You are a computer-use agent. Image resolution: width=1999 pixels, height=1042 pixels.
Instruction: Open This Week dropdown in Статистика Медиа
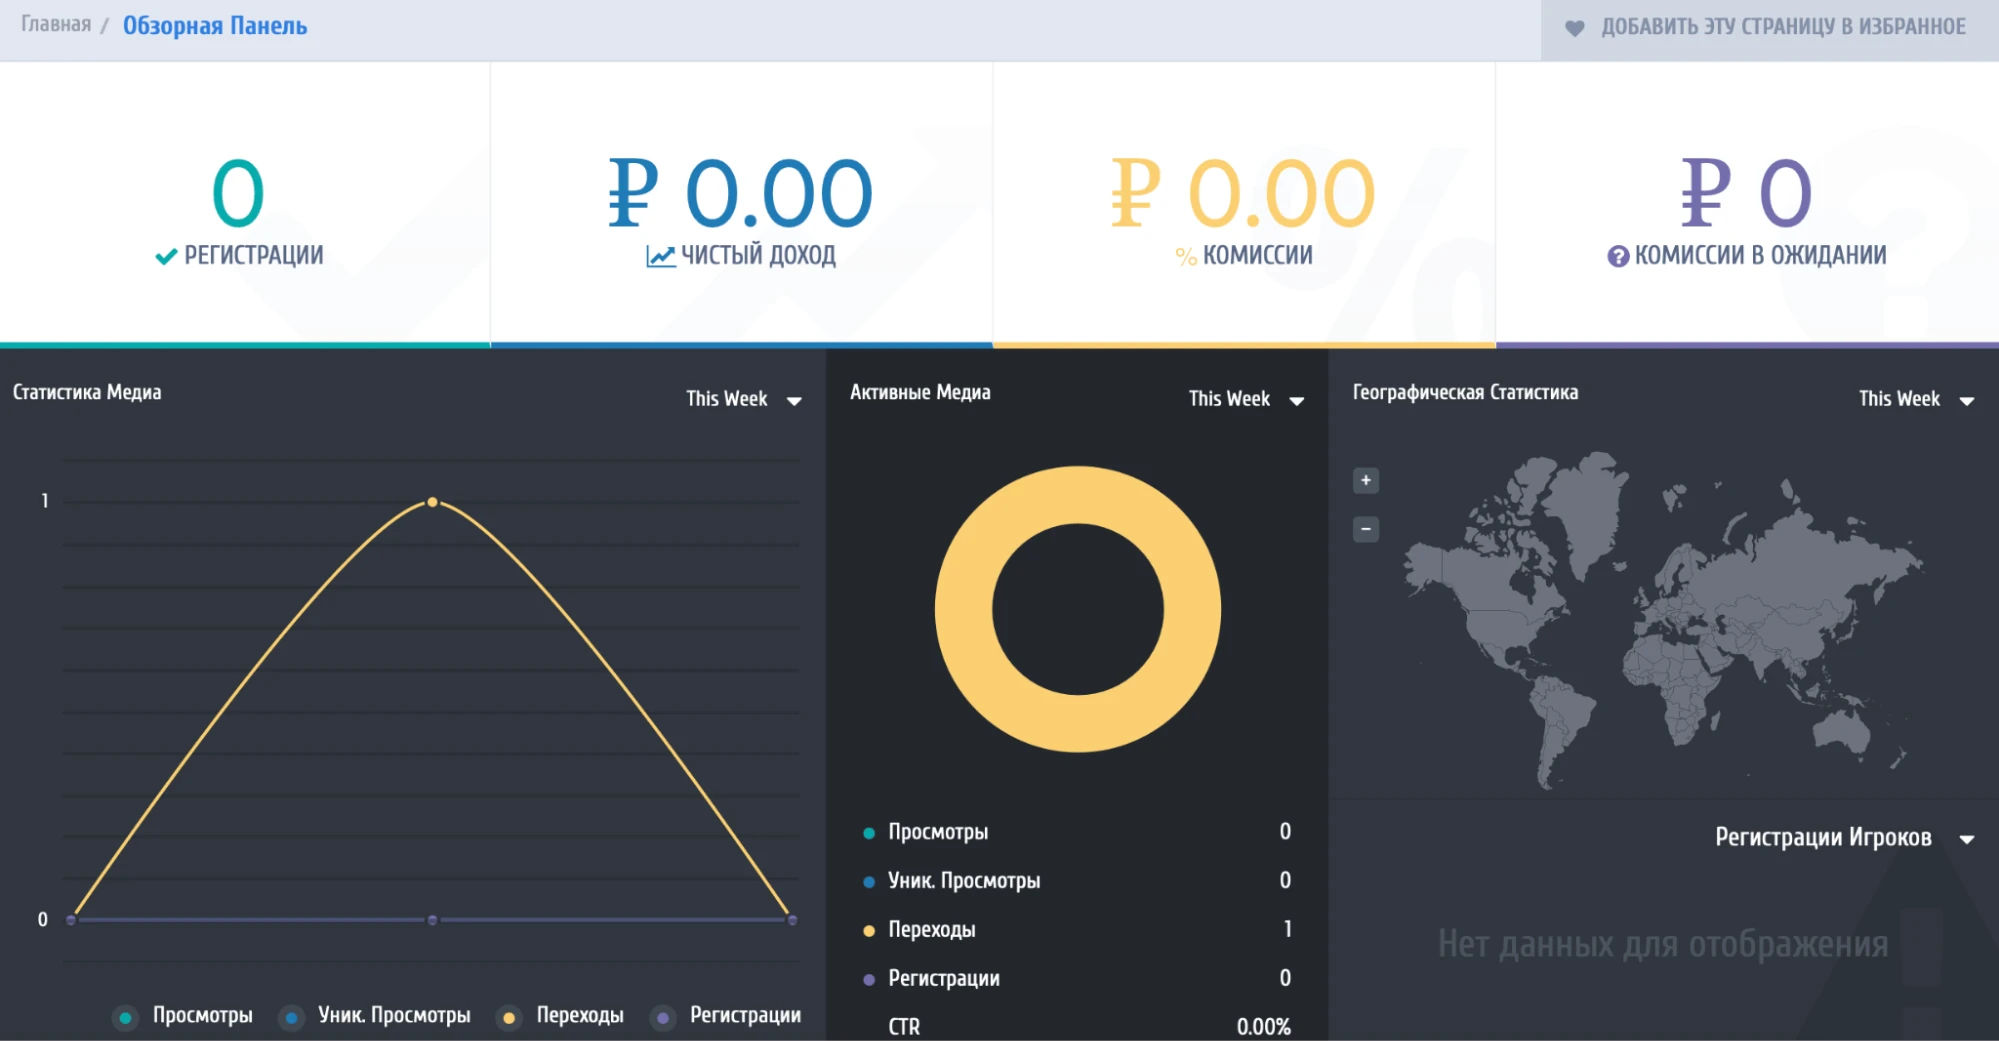pyautogui.click(x=744, y=399)
